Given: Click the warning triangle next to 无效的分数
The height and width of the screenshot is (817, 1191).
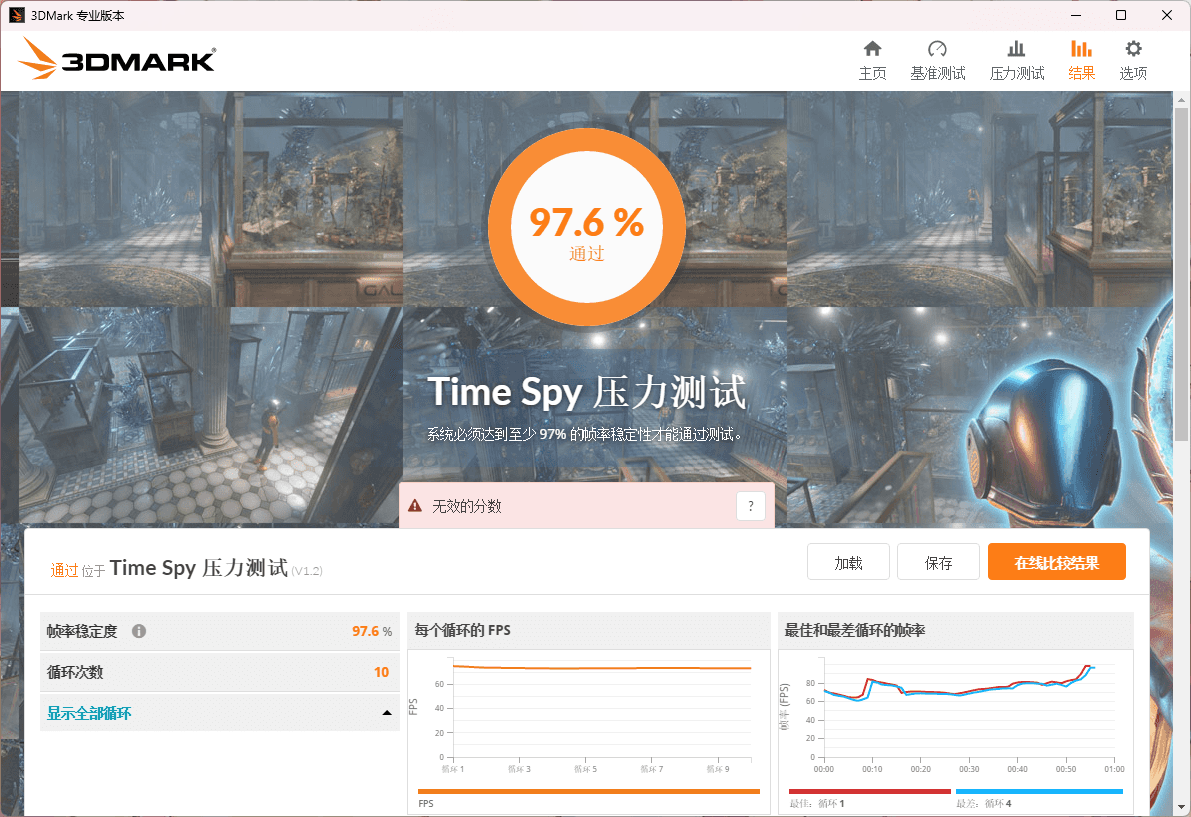Looking at the screenshot, I should (x=415, y=506).
